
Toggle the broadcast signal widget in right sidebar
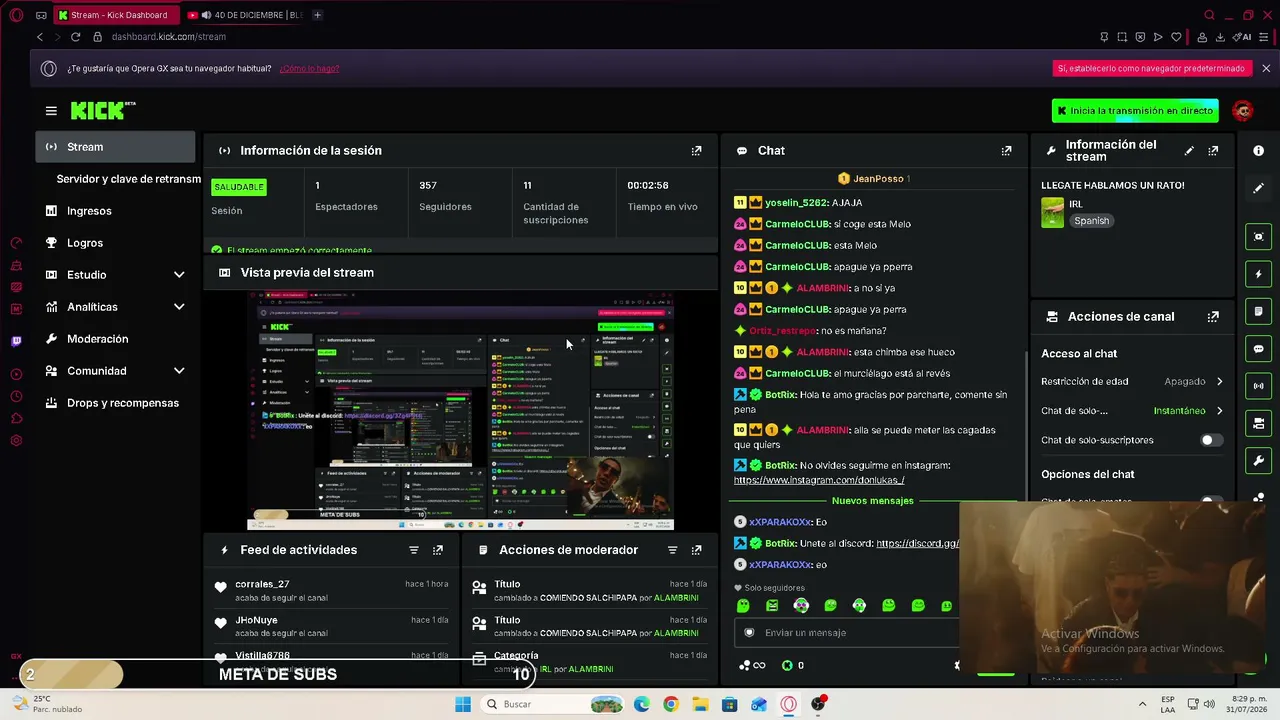click(1259, 386)
